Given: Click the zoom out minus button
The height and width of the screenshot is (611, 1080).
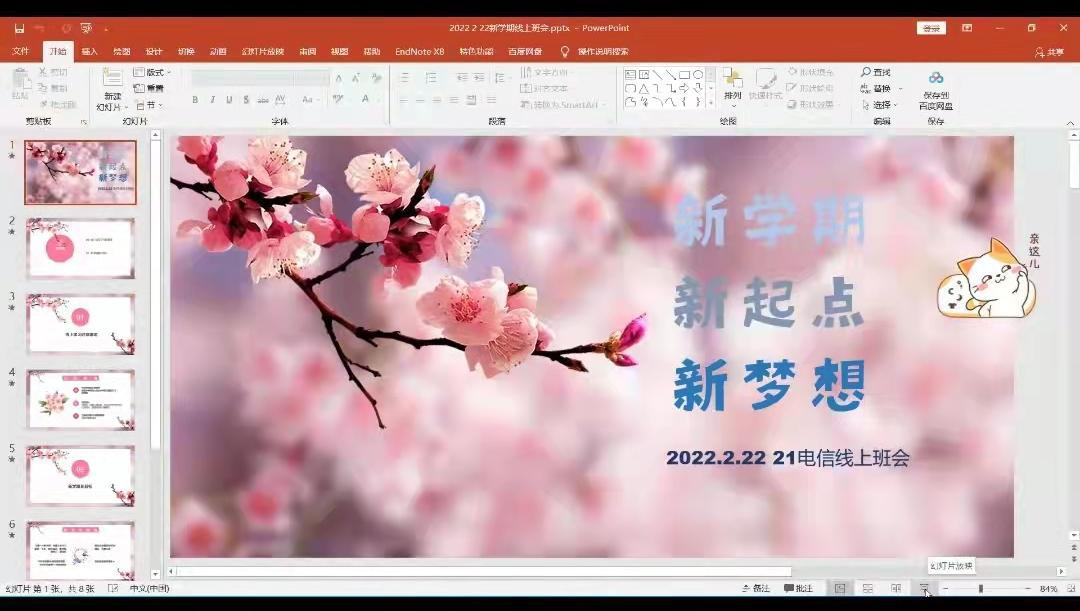Looking at the screenshot, I should [946, 588].
